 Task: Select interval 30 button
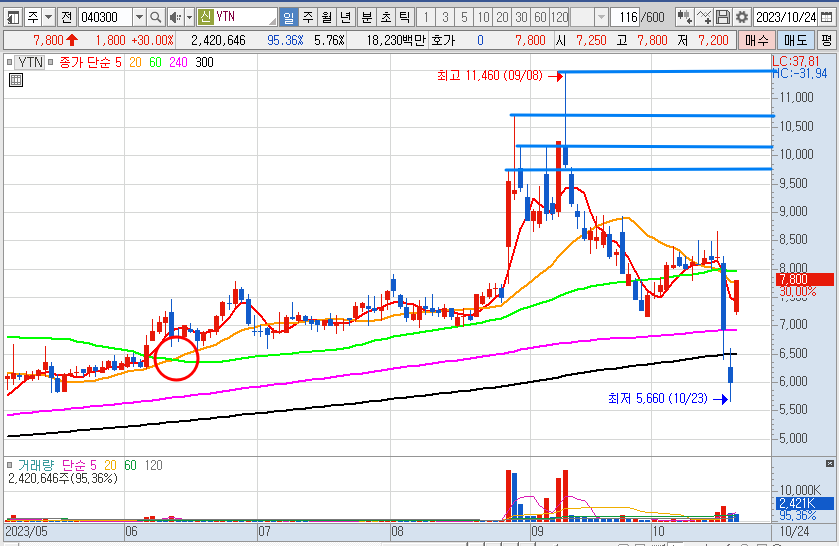(521, 18)
